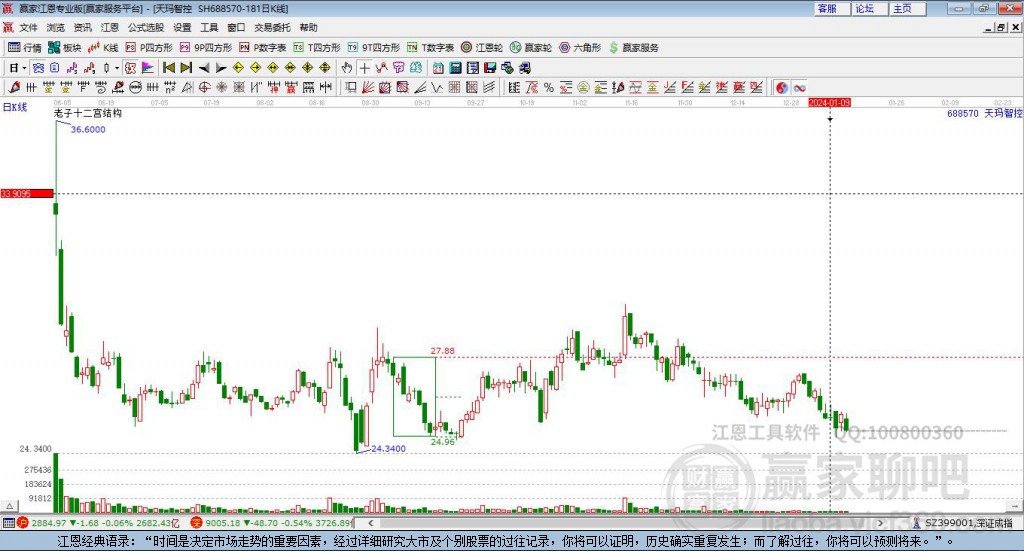The width and height of the screenshot is (1024, 551).
Task: Open the P四方形 square tool
Action: 149,48
